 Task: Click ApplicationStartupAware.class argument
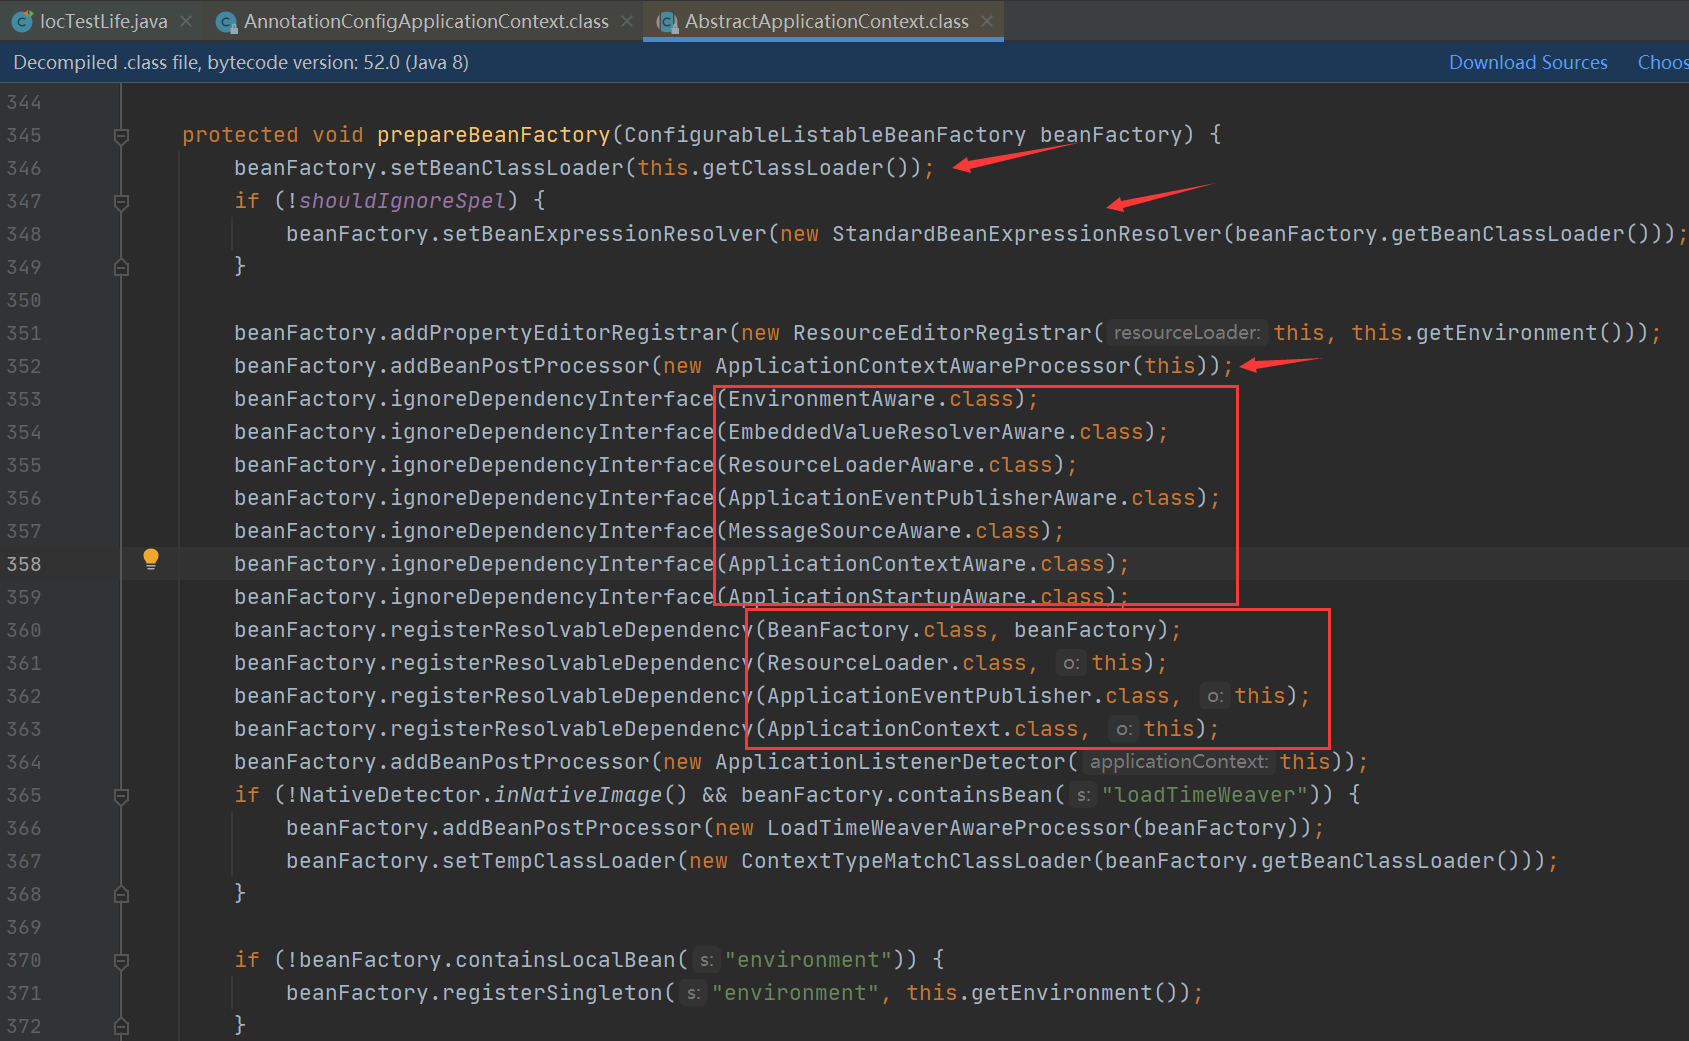coord(916,597)
